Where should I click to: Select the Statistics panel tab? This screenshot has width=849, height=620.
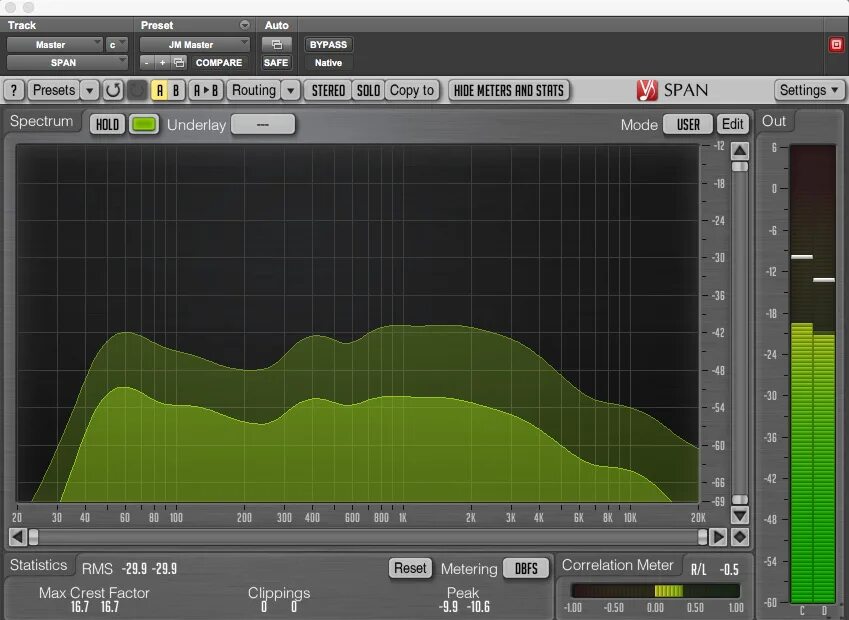pos(38,565)
